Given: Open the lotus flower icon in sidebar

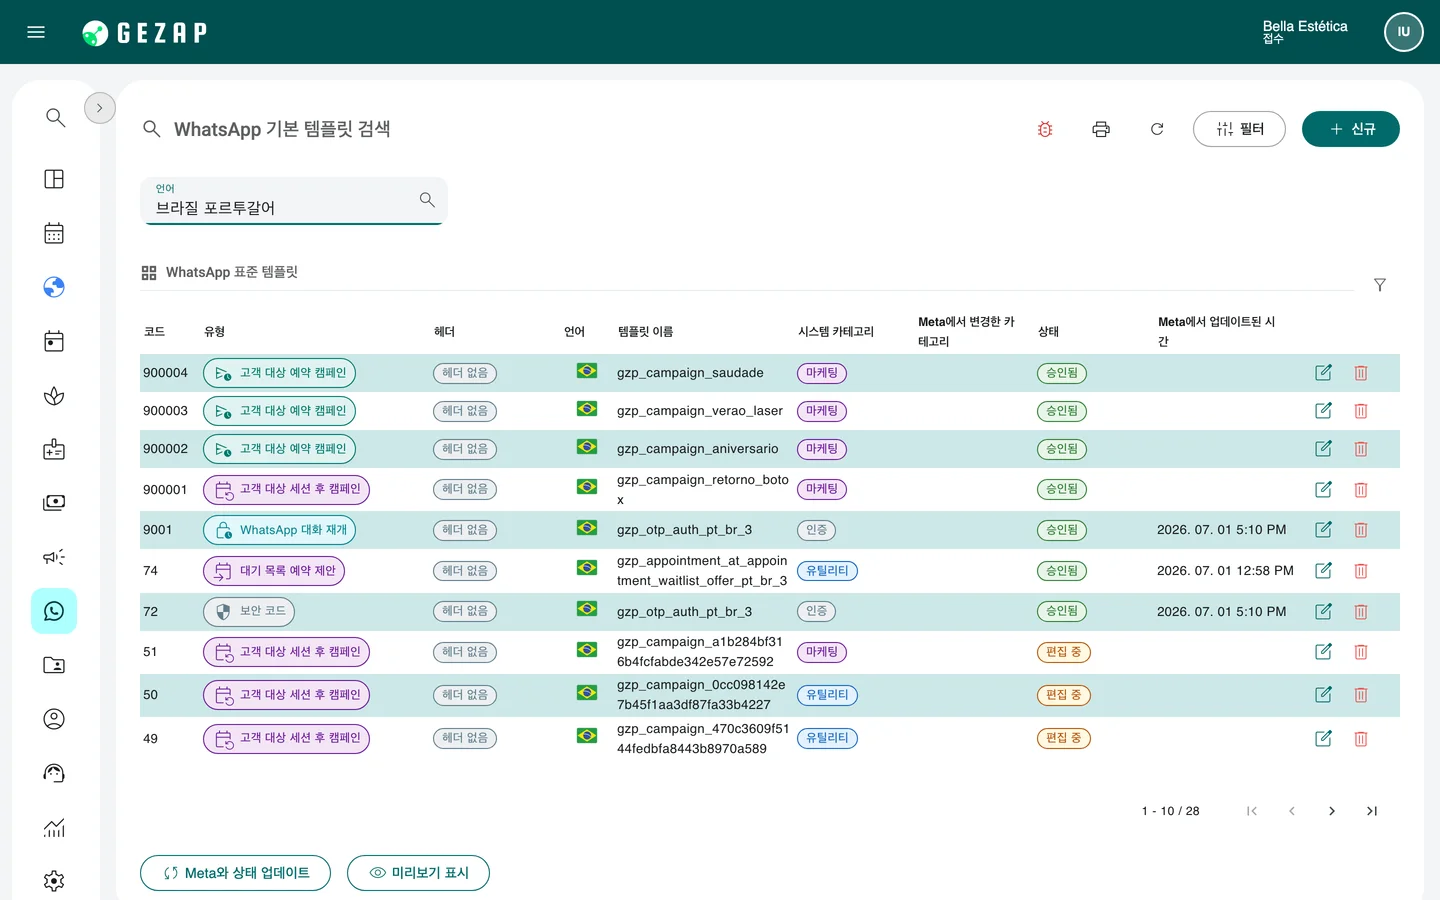Looking at the screenshot, I should 54,395.
